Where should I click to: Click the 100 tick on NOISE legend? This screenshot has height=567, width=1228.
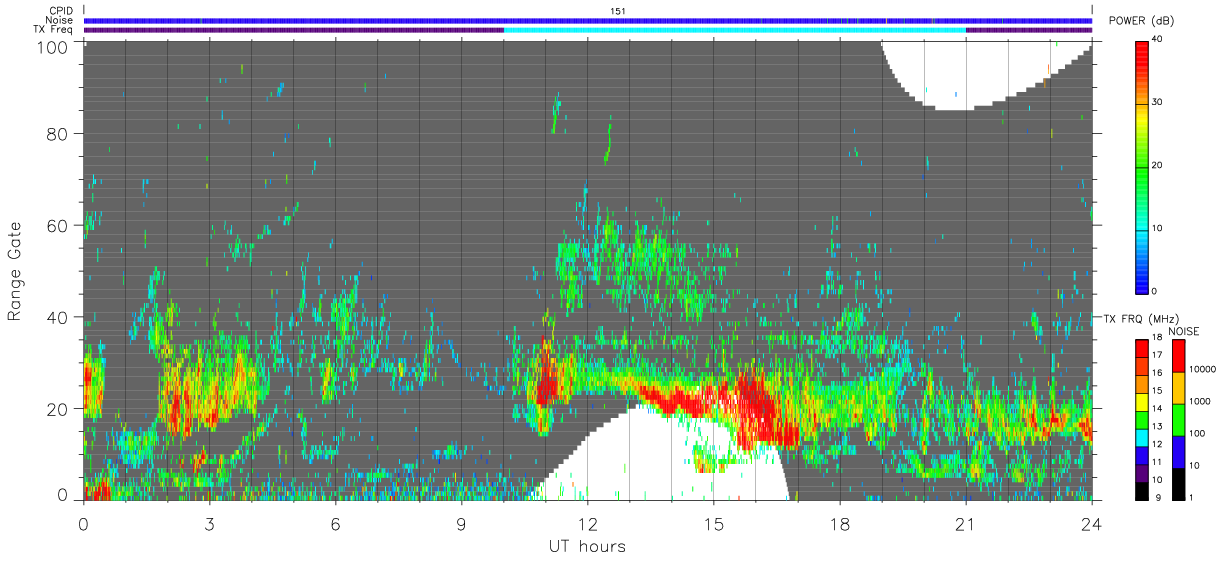pos(1197,433)
